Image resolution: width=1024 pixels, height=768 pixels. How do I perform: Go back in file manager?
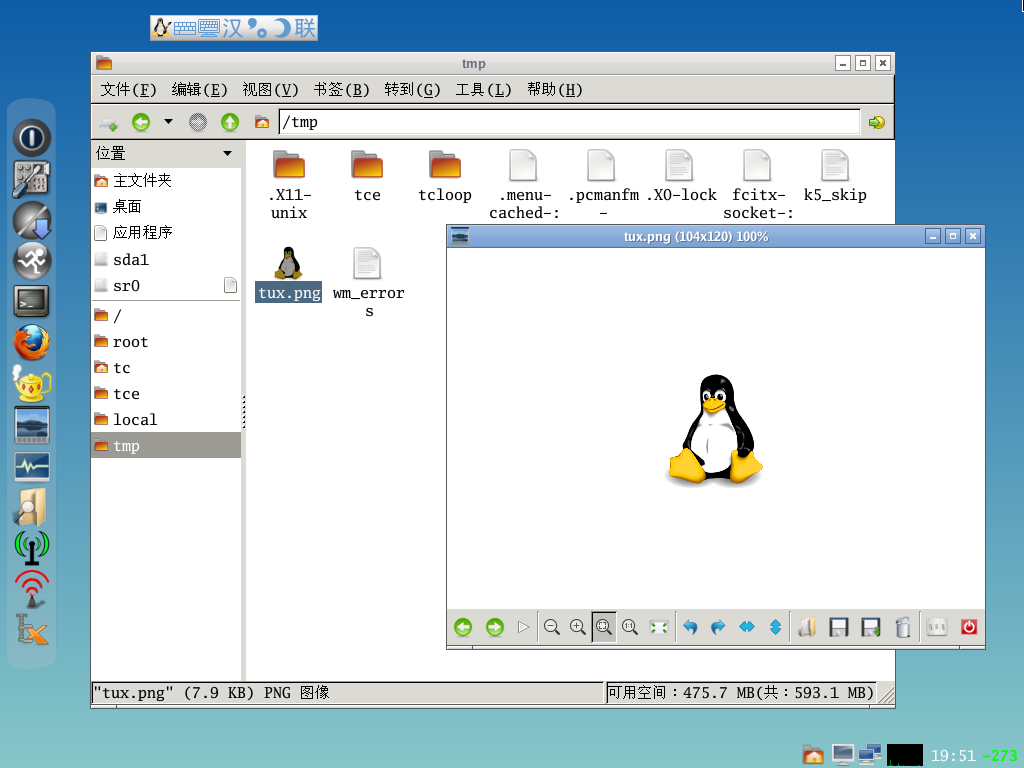tap(141, 122)
